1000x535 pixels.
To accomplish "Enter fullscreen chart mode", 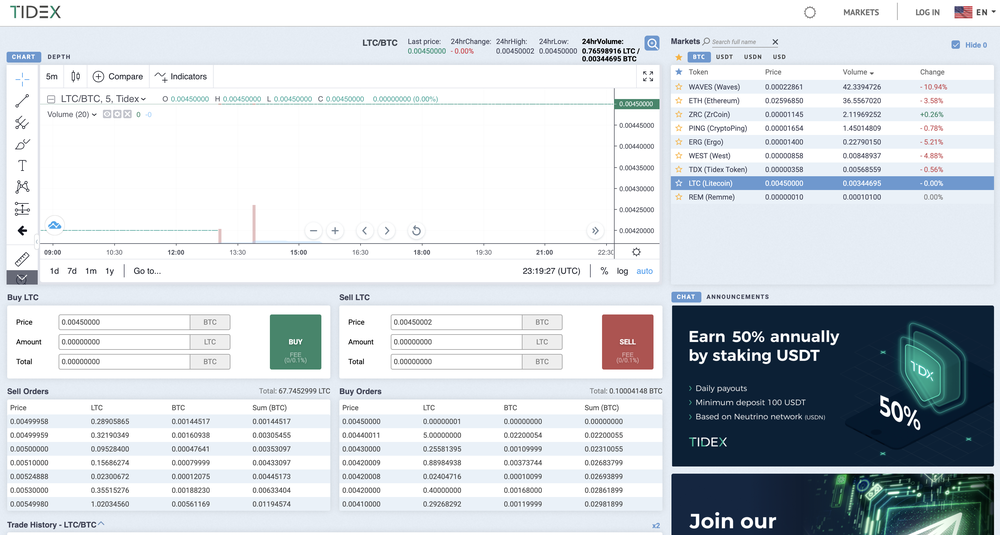I will 648,77.
